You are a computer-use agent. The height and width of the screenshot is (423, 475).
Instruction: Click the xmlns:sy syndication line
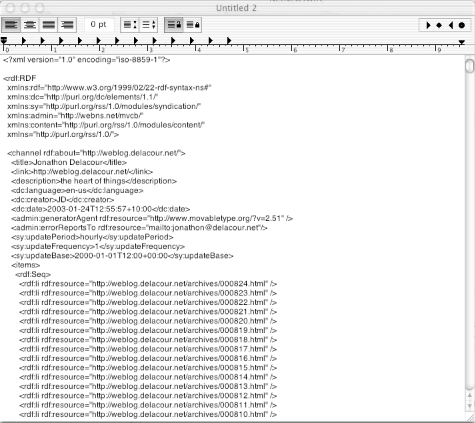[104, 106]
